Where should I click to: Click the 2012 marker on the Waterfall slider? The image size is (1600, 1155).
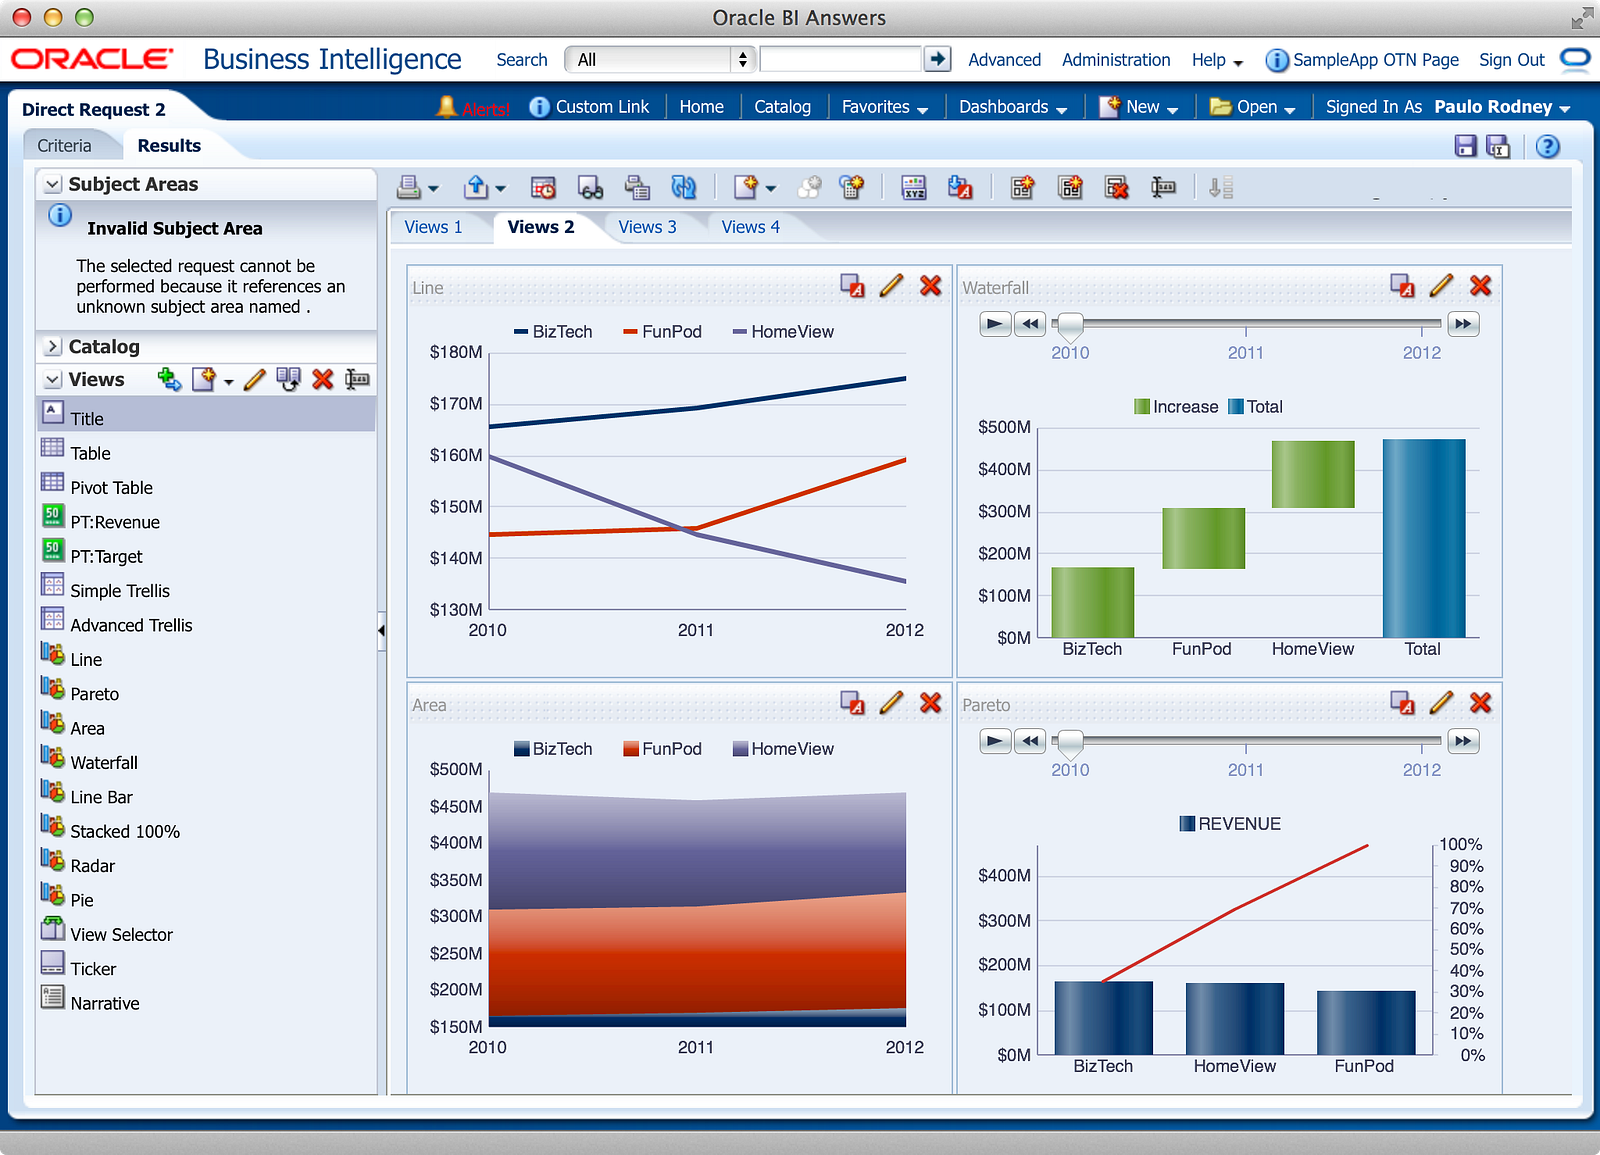1421,353
